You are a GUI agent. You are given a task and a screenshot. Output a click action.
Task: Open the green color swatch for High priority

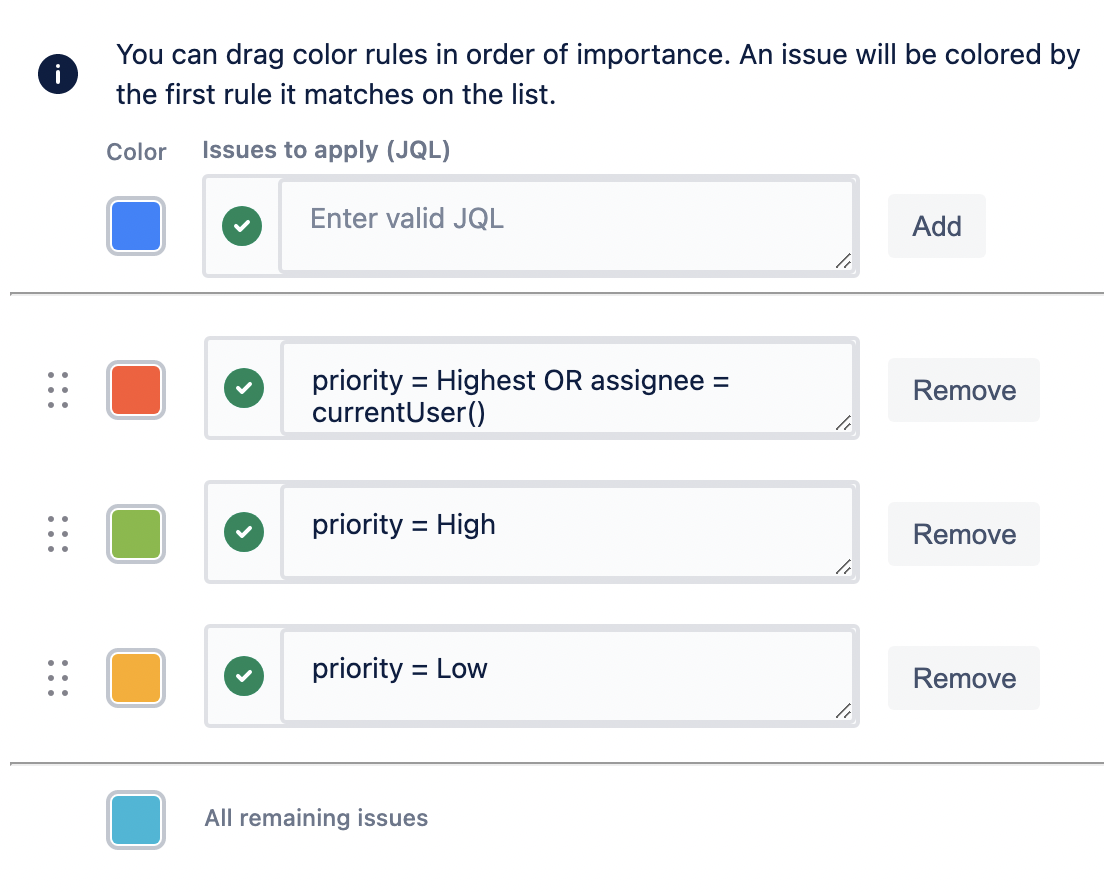click(x=136, y=534)
